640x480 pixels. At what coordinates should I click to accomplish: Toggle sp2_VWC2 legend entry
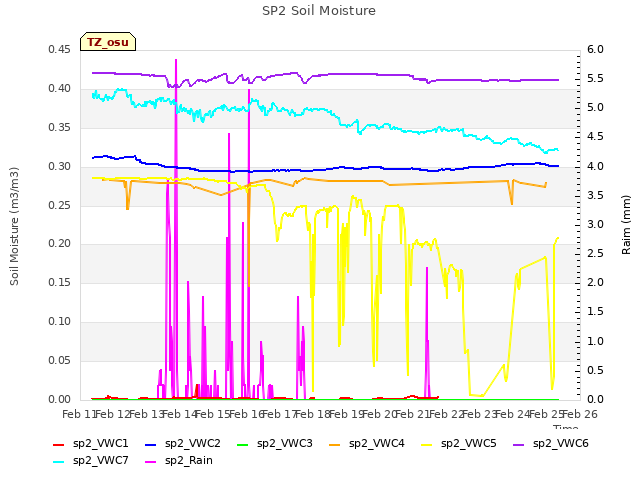182,444
